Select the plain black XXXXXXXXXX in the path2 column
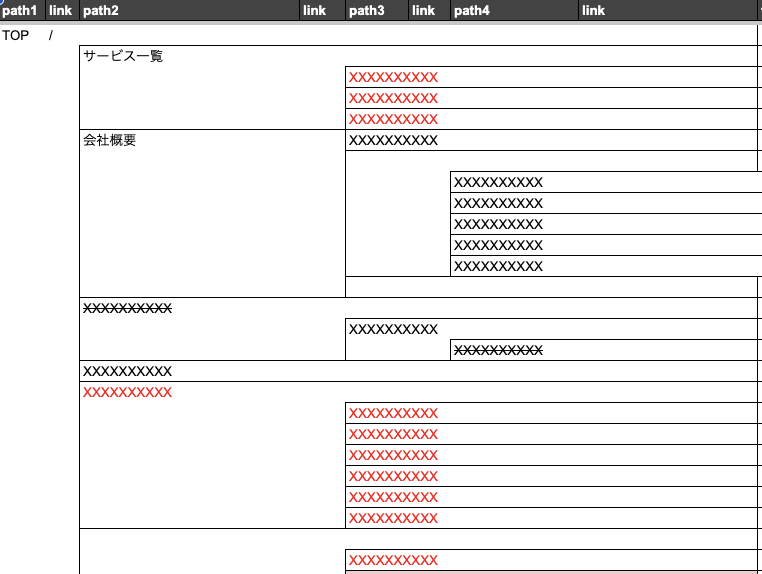This screenshot has width=762, height=574. click(127, 371)
